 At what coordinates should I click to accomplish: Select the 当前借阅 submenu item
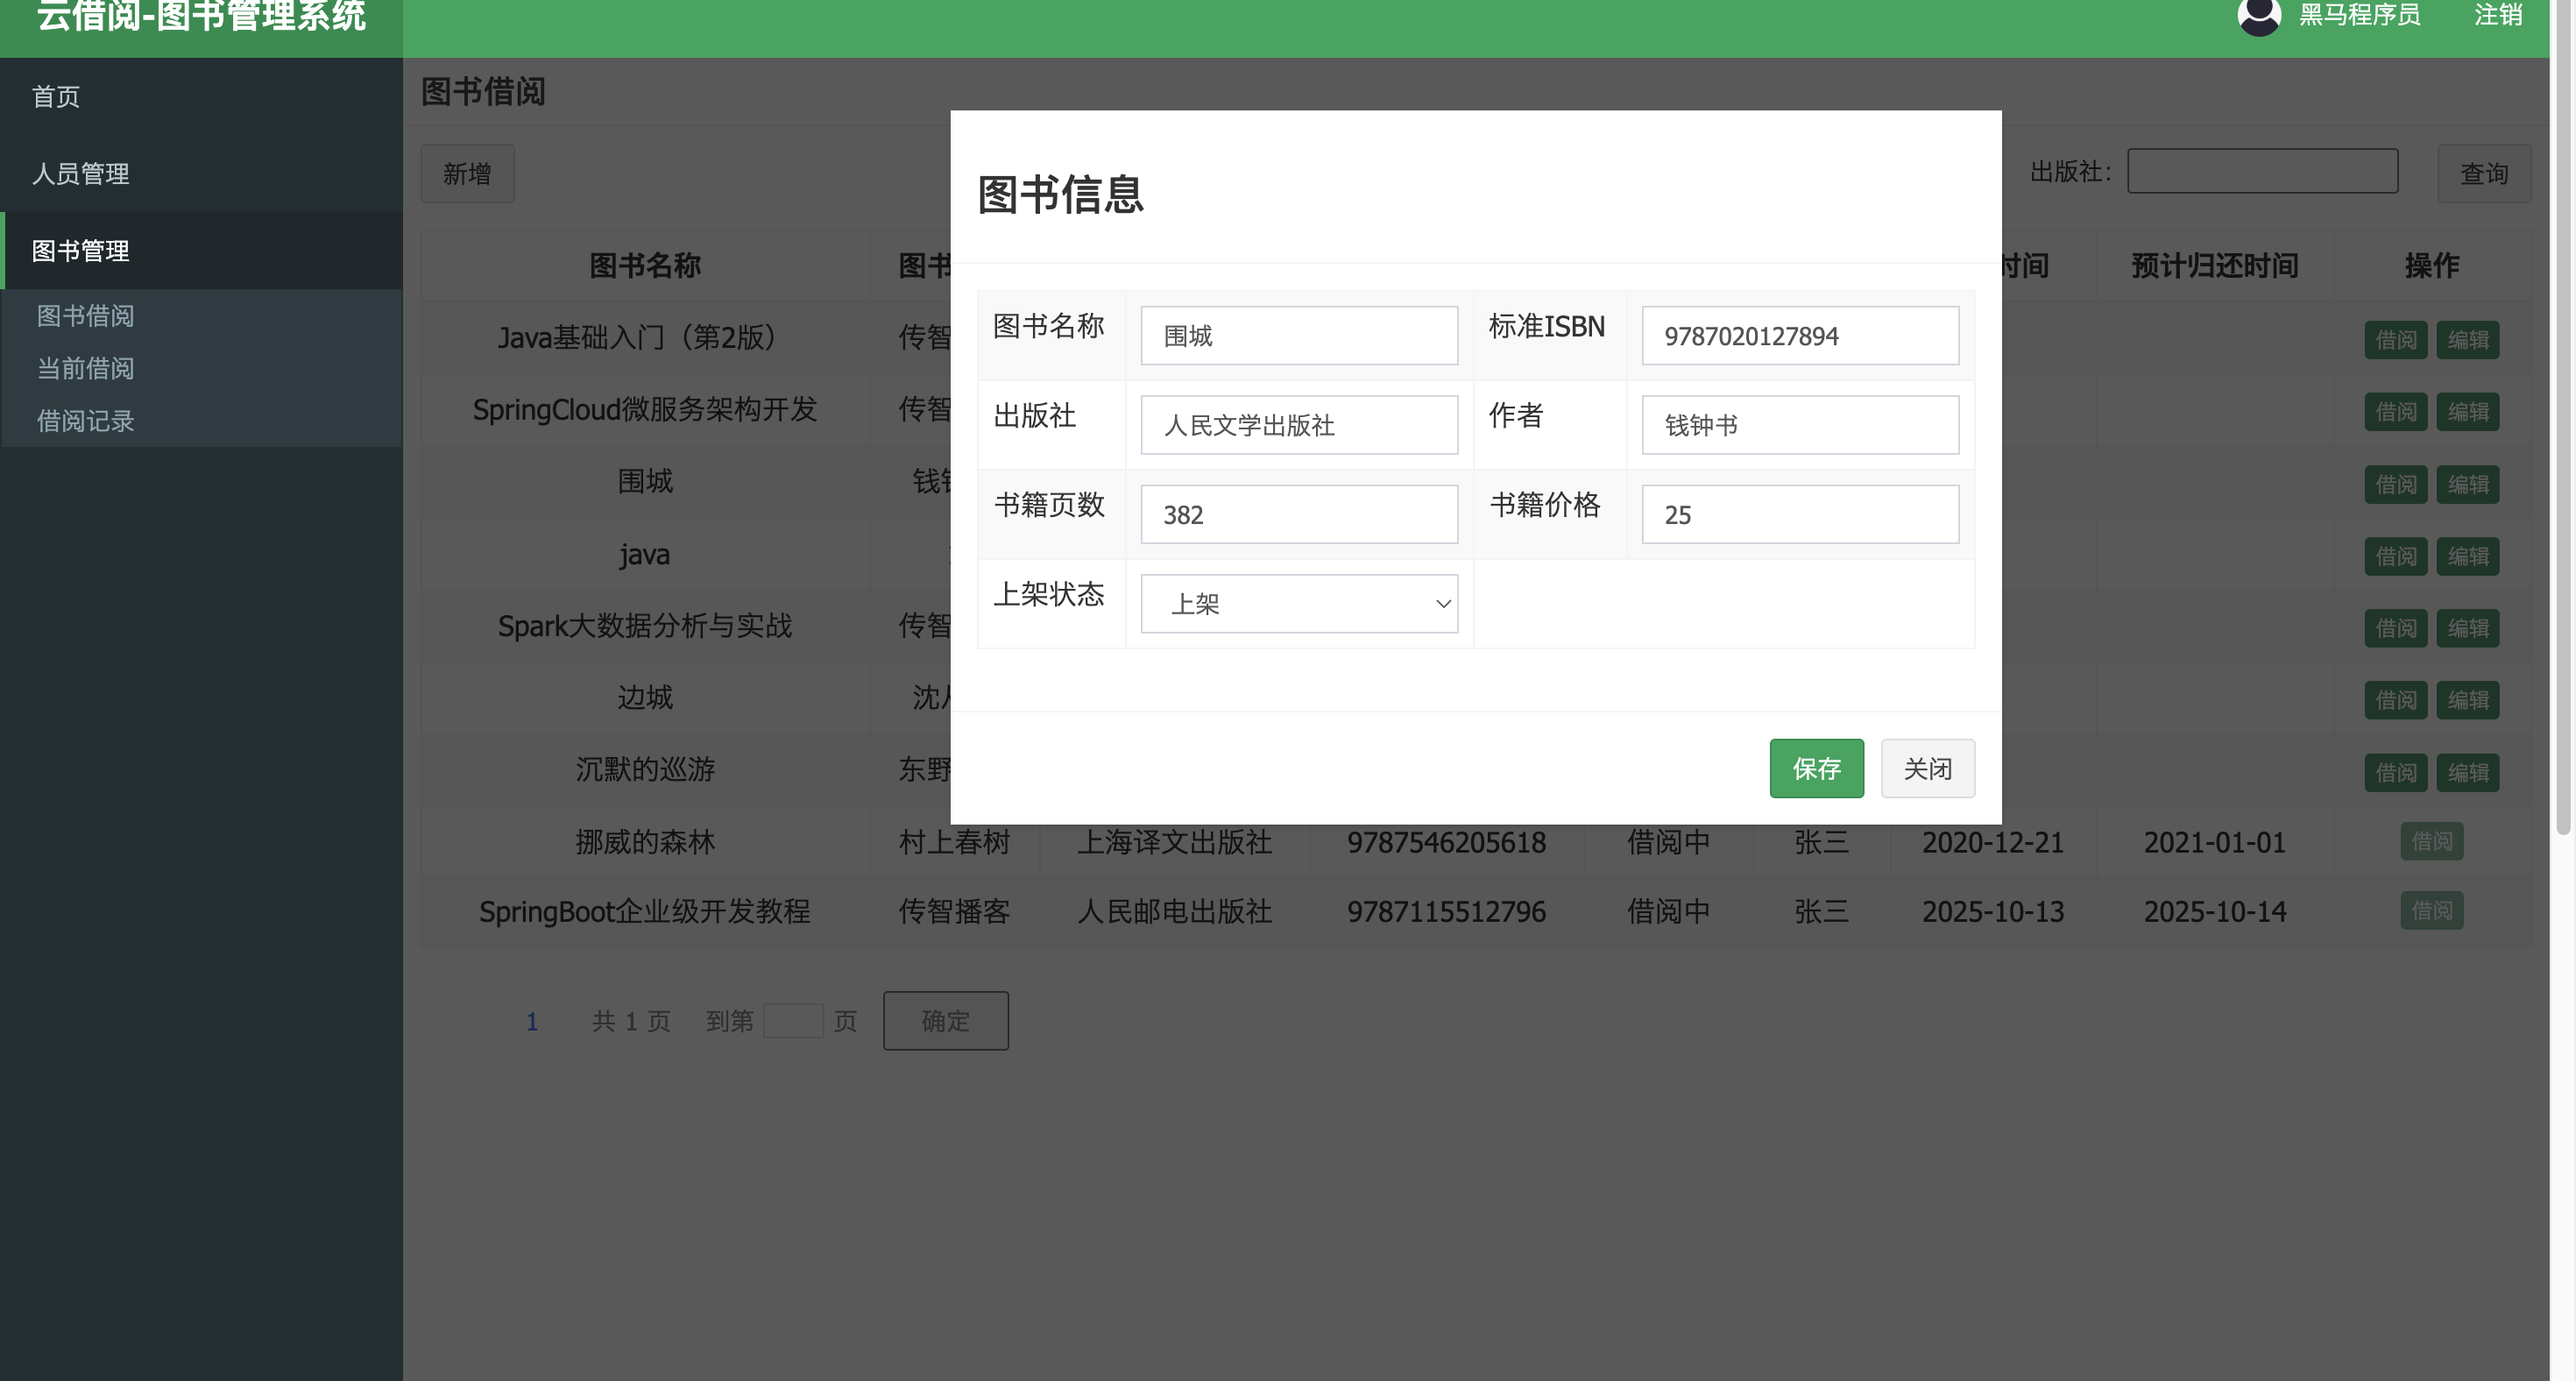85,369
